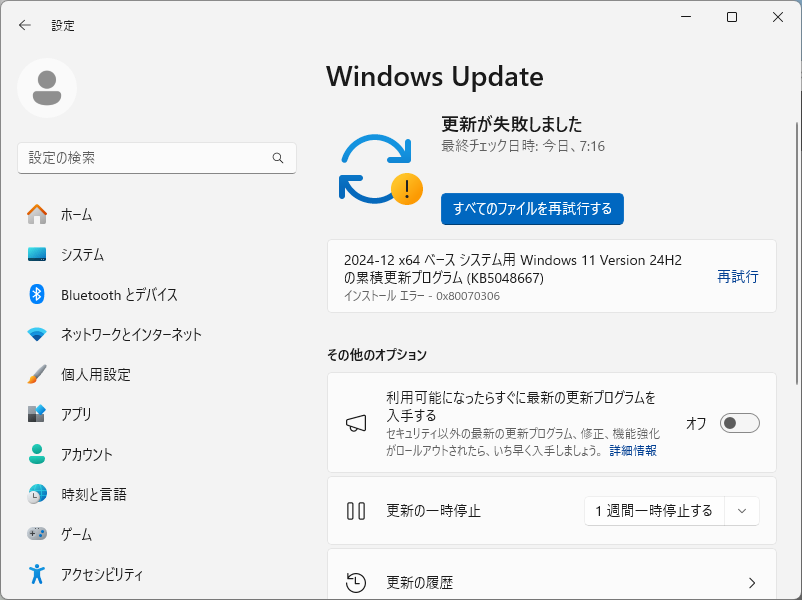Select the アカウント person icon
The width and height of the screenshot is (802, 600).
click(37, 454)
